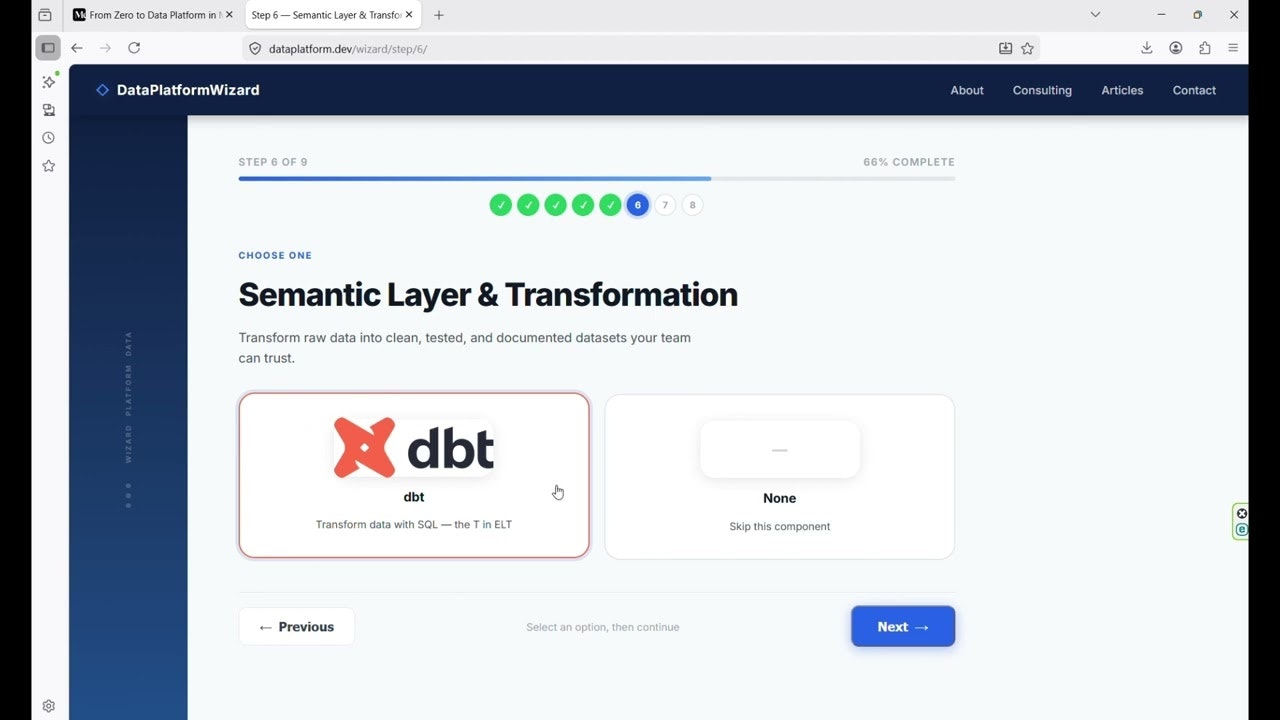Click 'Select an option, then continue' hint
1280x720 pixels.
(603, 627)
